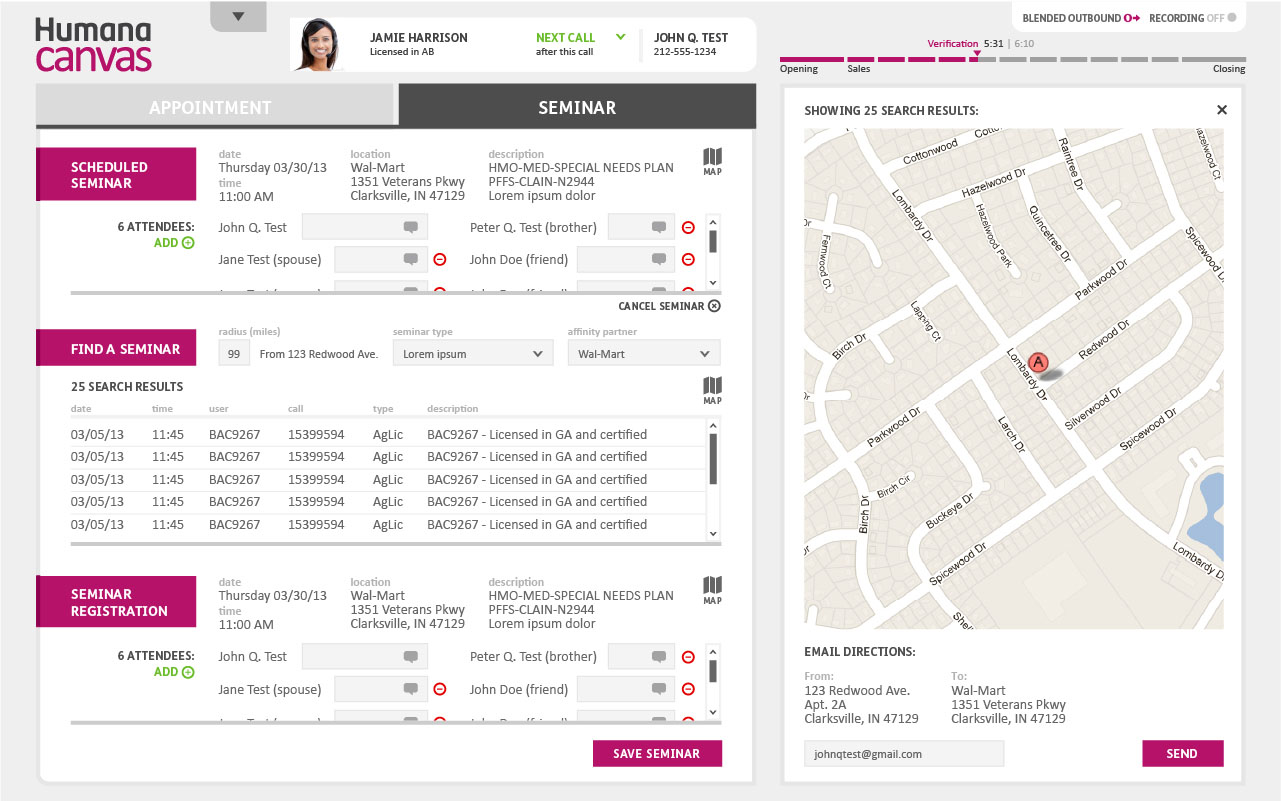Select the Scheduled Seminar section header
This screenshot has width=1281, height=801.
pyautogui.click(x=116, y=174)
